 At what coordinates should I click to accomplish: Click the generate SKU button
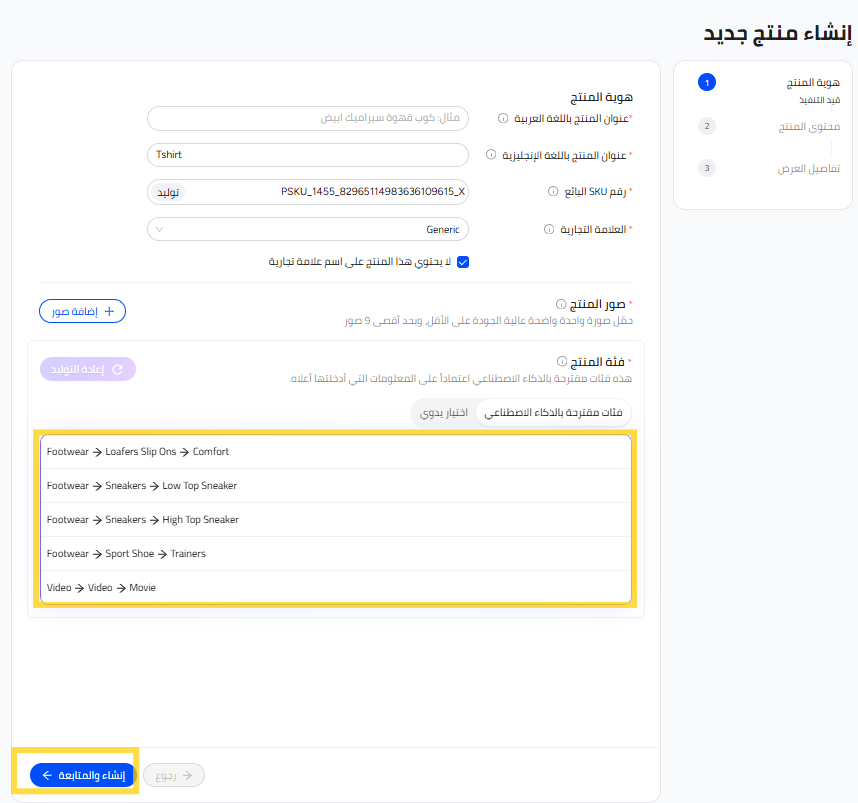pyautogui.click(x=167, y=191)
